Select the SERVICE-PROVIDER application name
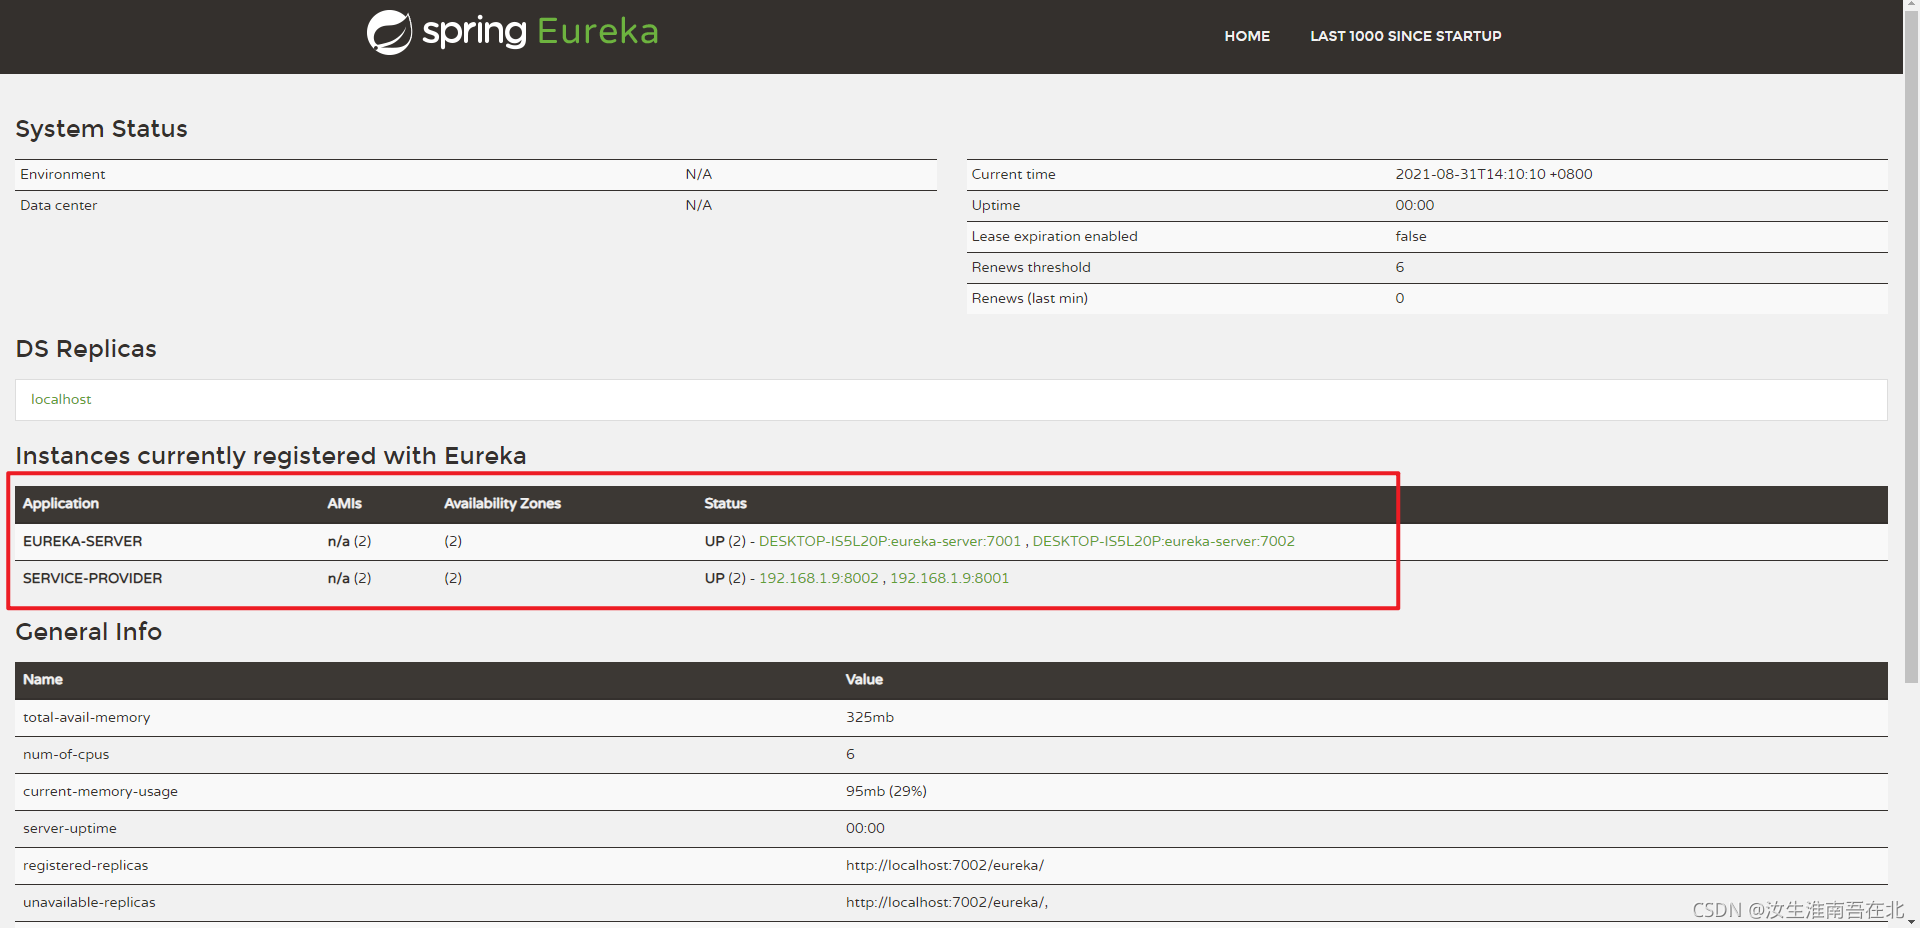 pos(92,578)
